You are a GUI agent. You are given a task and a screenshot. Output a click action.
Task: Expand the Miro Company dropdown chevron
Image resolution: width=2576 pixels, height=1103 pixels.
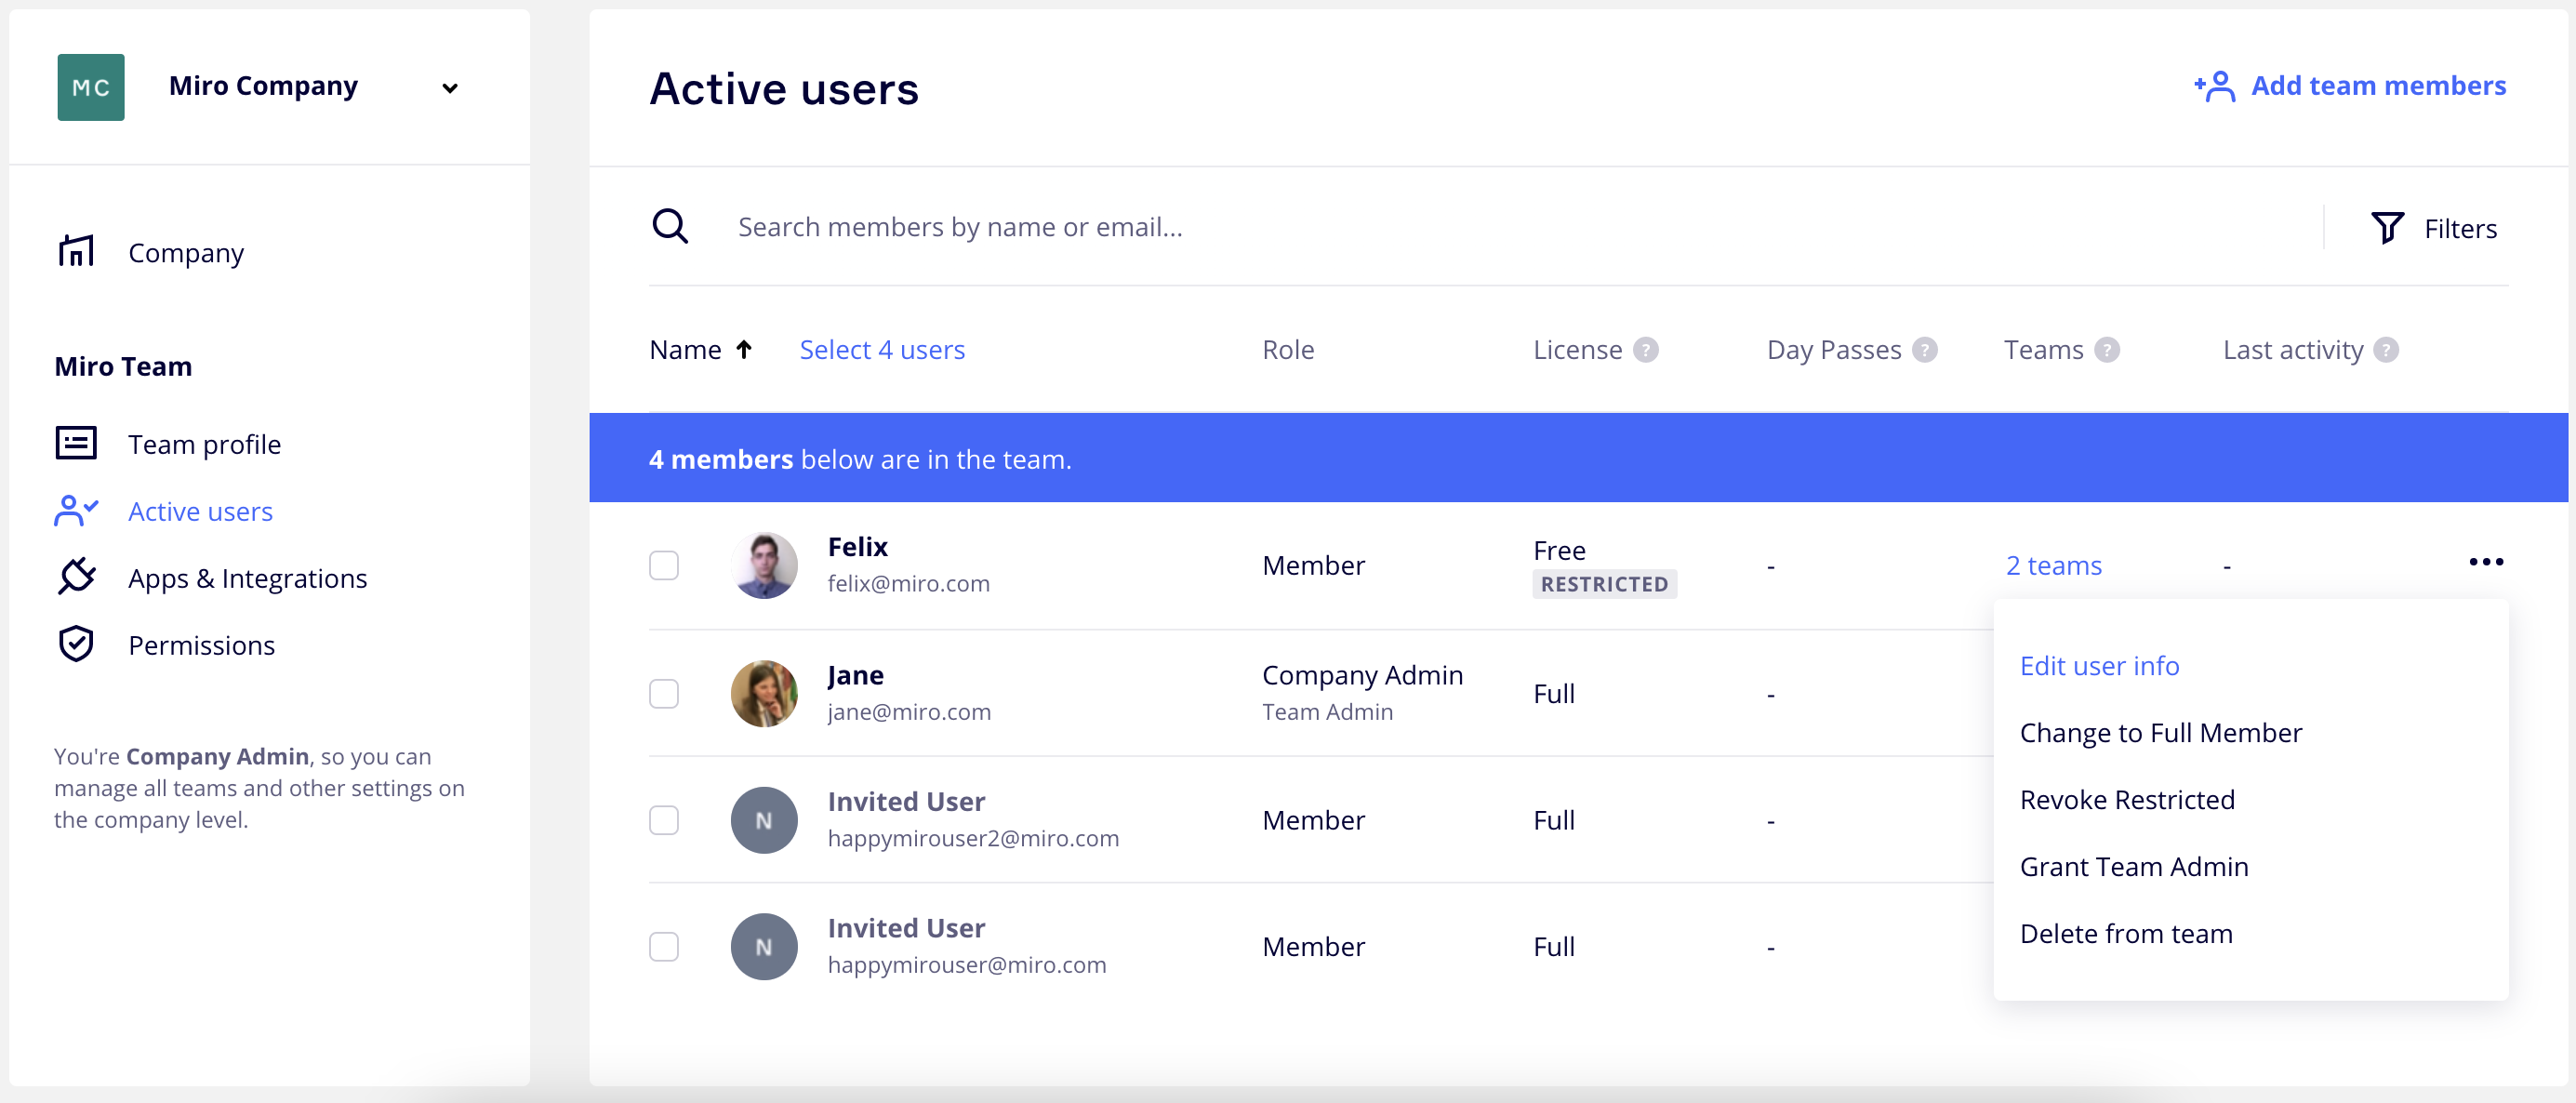(450, 88)
